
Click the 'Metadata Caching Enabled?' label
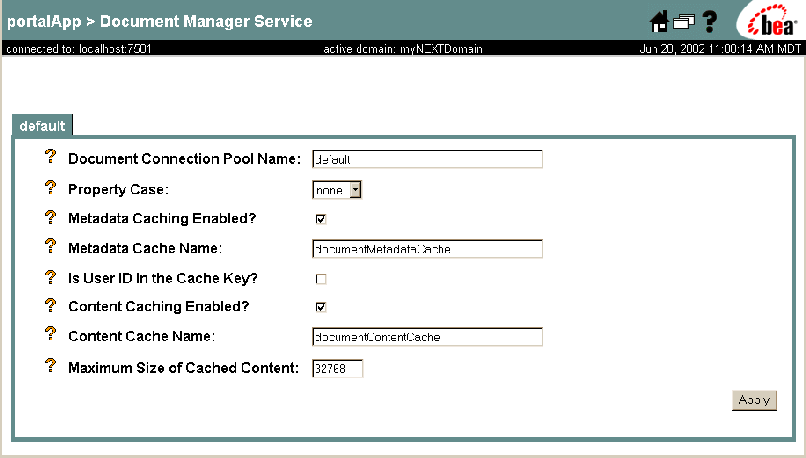pyautogui.click(x=162, y=218)
